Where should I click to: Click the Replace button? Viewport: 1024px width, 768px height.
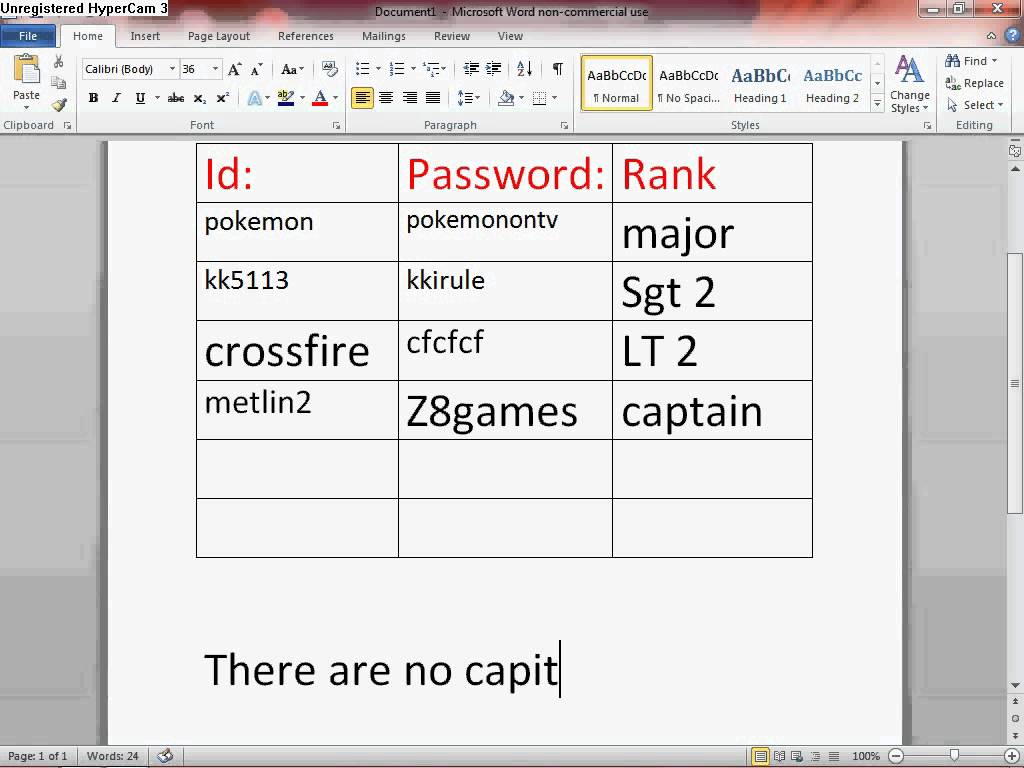[974, 83]
